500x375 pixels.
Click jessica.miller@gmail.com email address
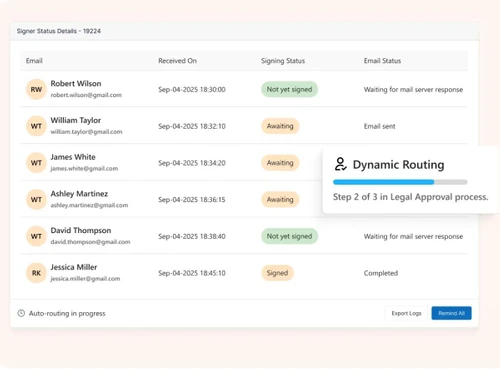(85, 279)
